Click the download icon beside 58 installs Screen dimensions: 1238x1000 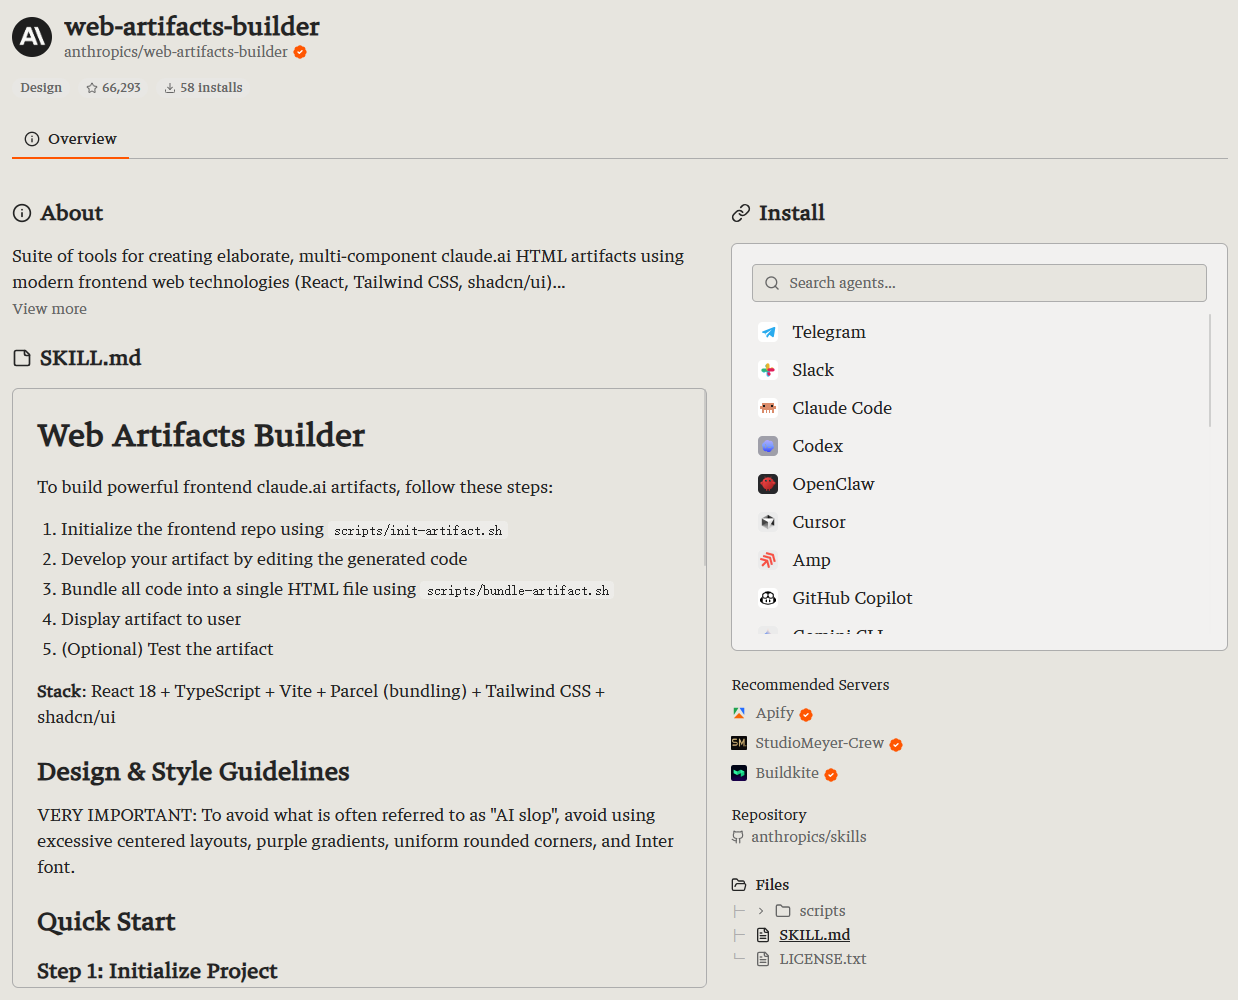(x=170, y=88)
